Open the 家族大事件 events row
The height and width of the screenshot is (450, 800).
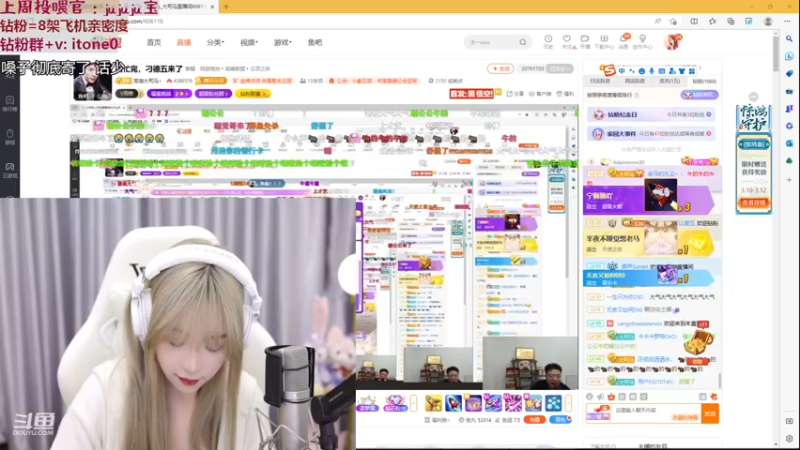point(651,134)
